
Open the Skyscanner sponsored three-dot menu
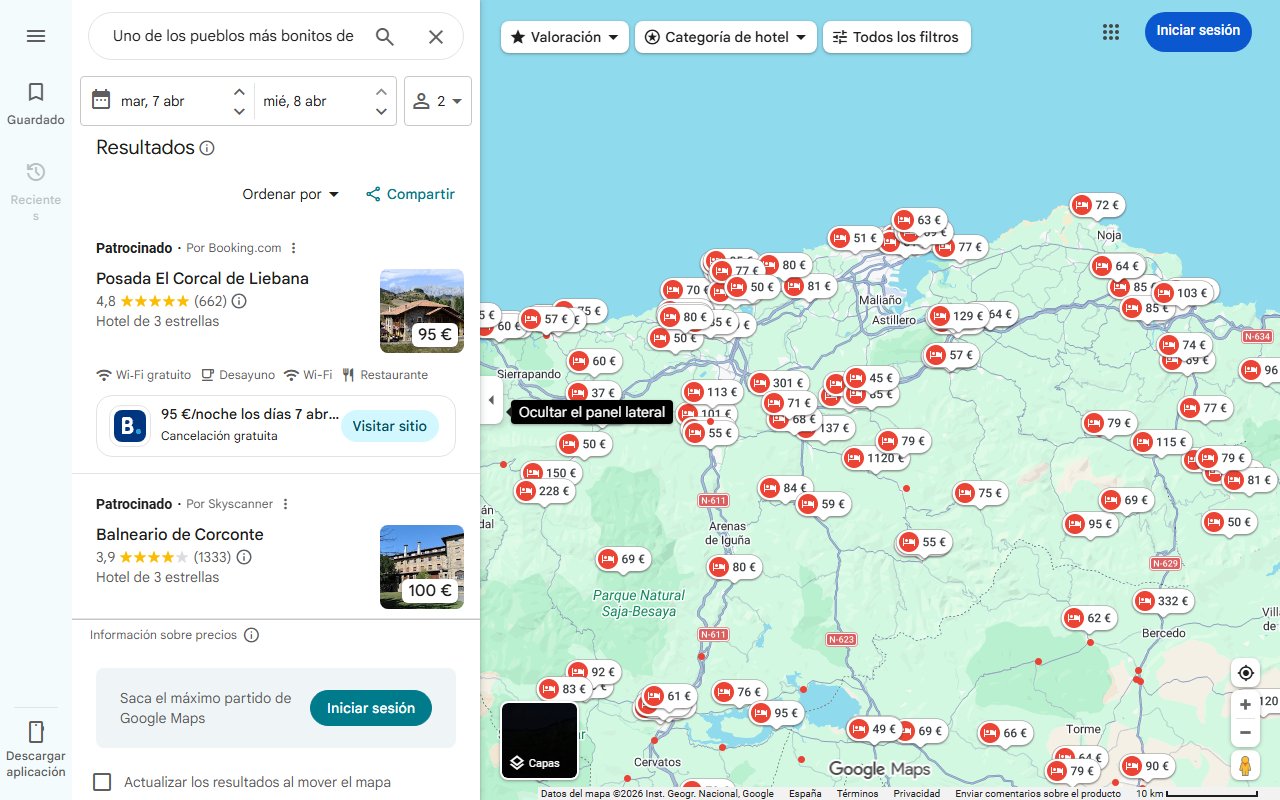pos(285,503)
